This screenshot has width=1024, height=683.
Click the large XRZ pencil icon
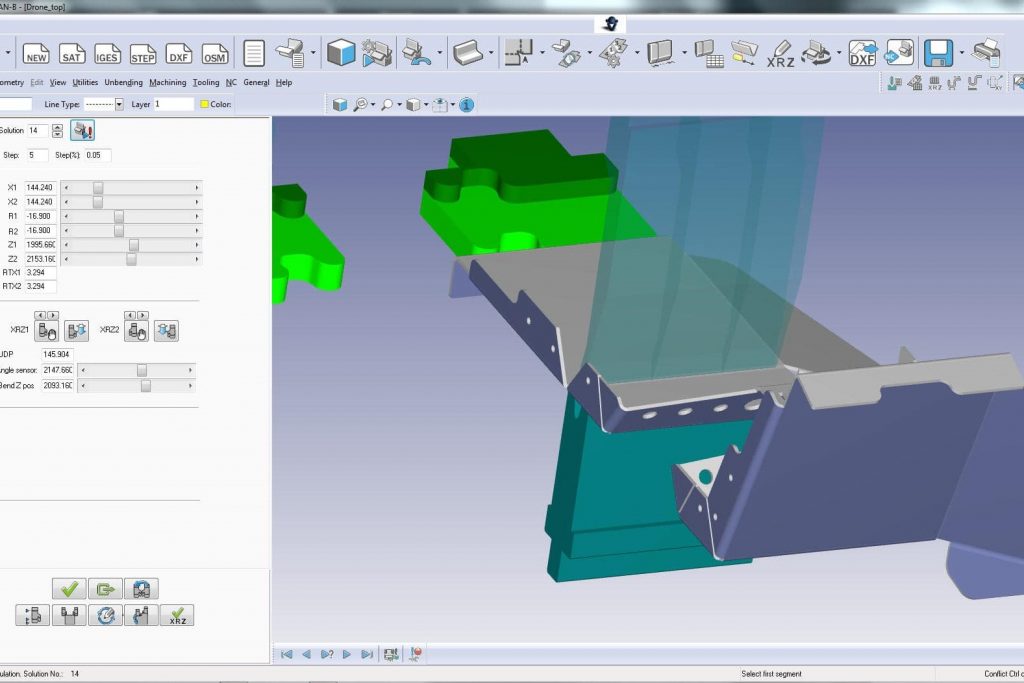[x=780, y=54]
